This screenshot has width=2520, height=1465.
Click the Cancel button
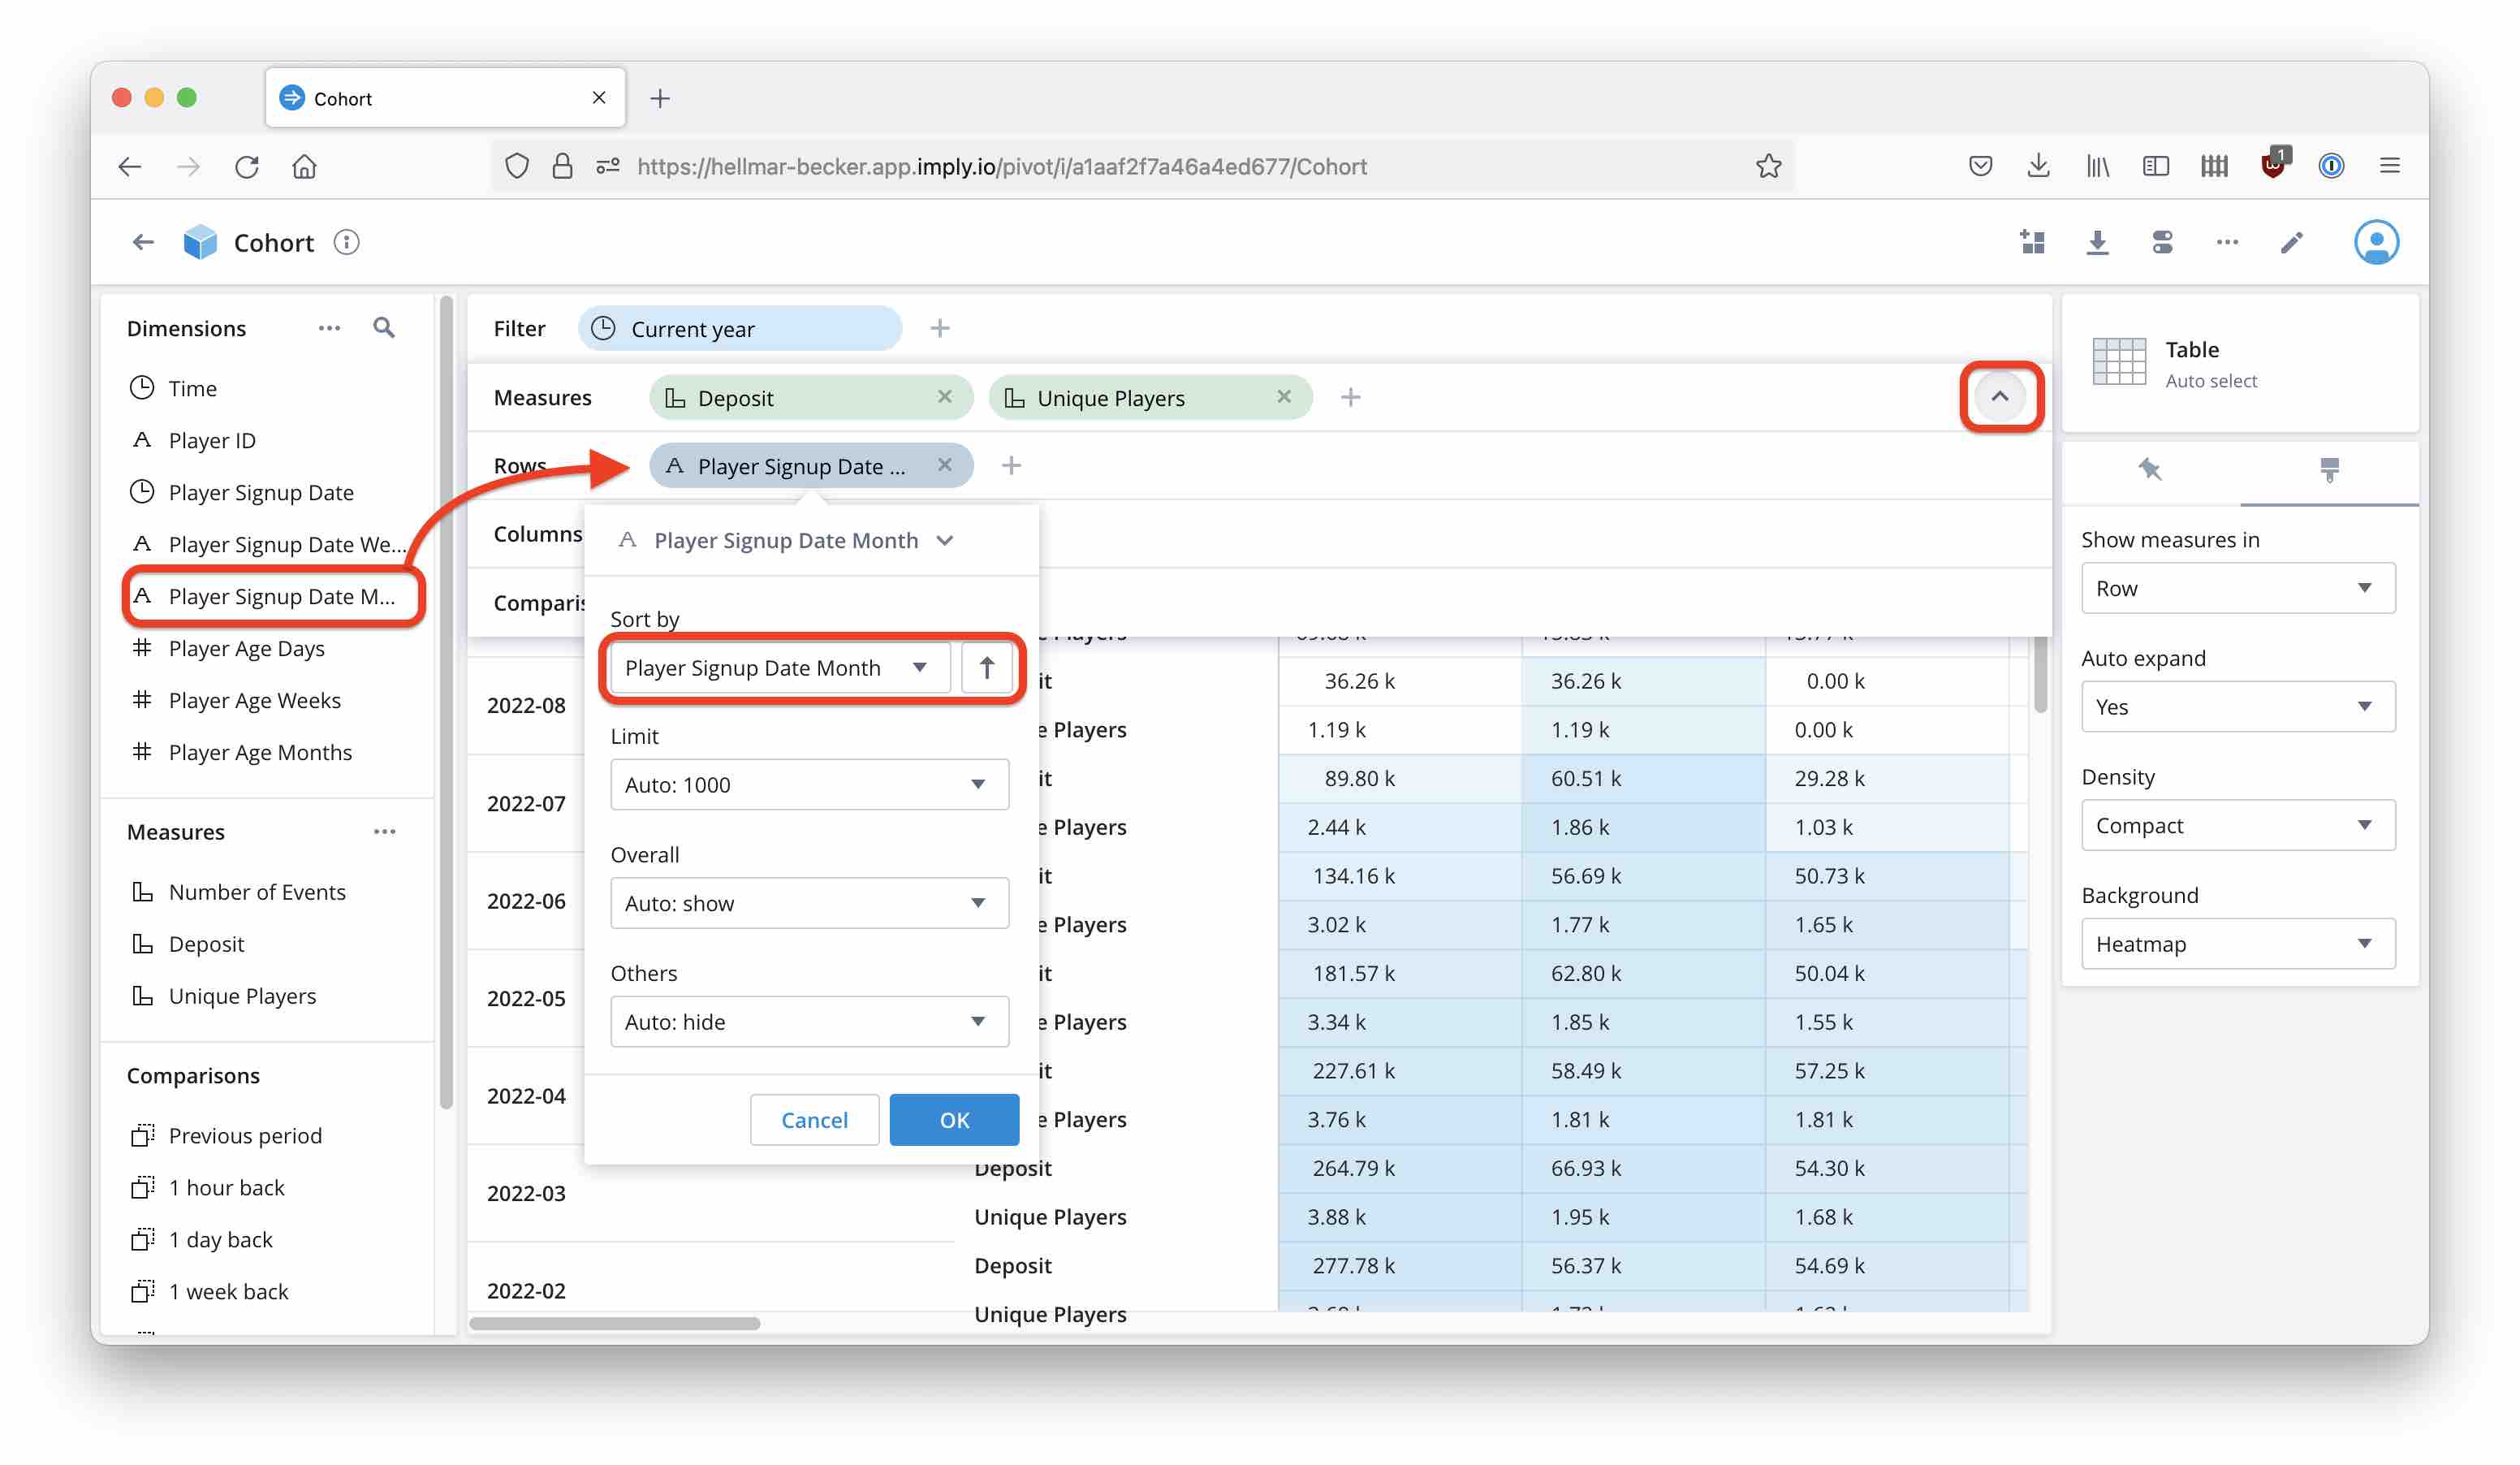[814, 1120]
